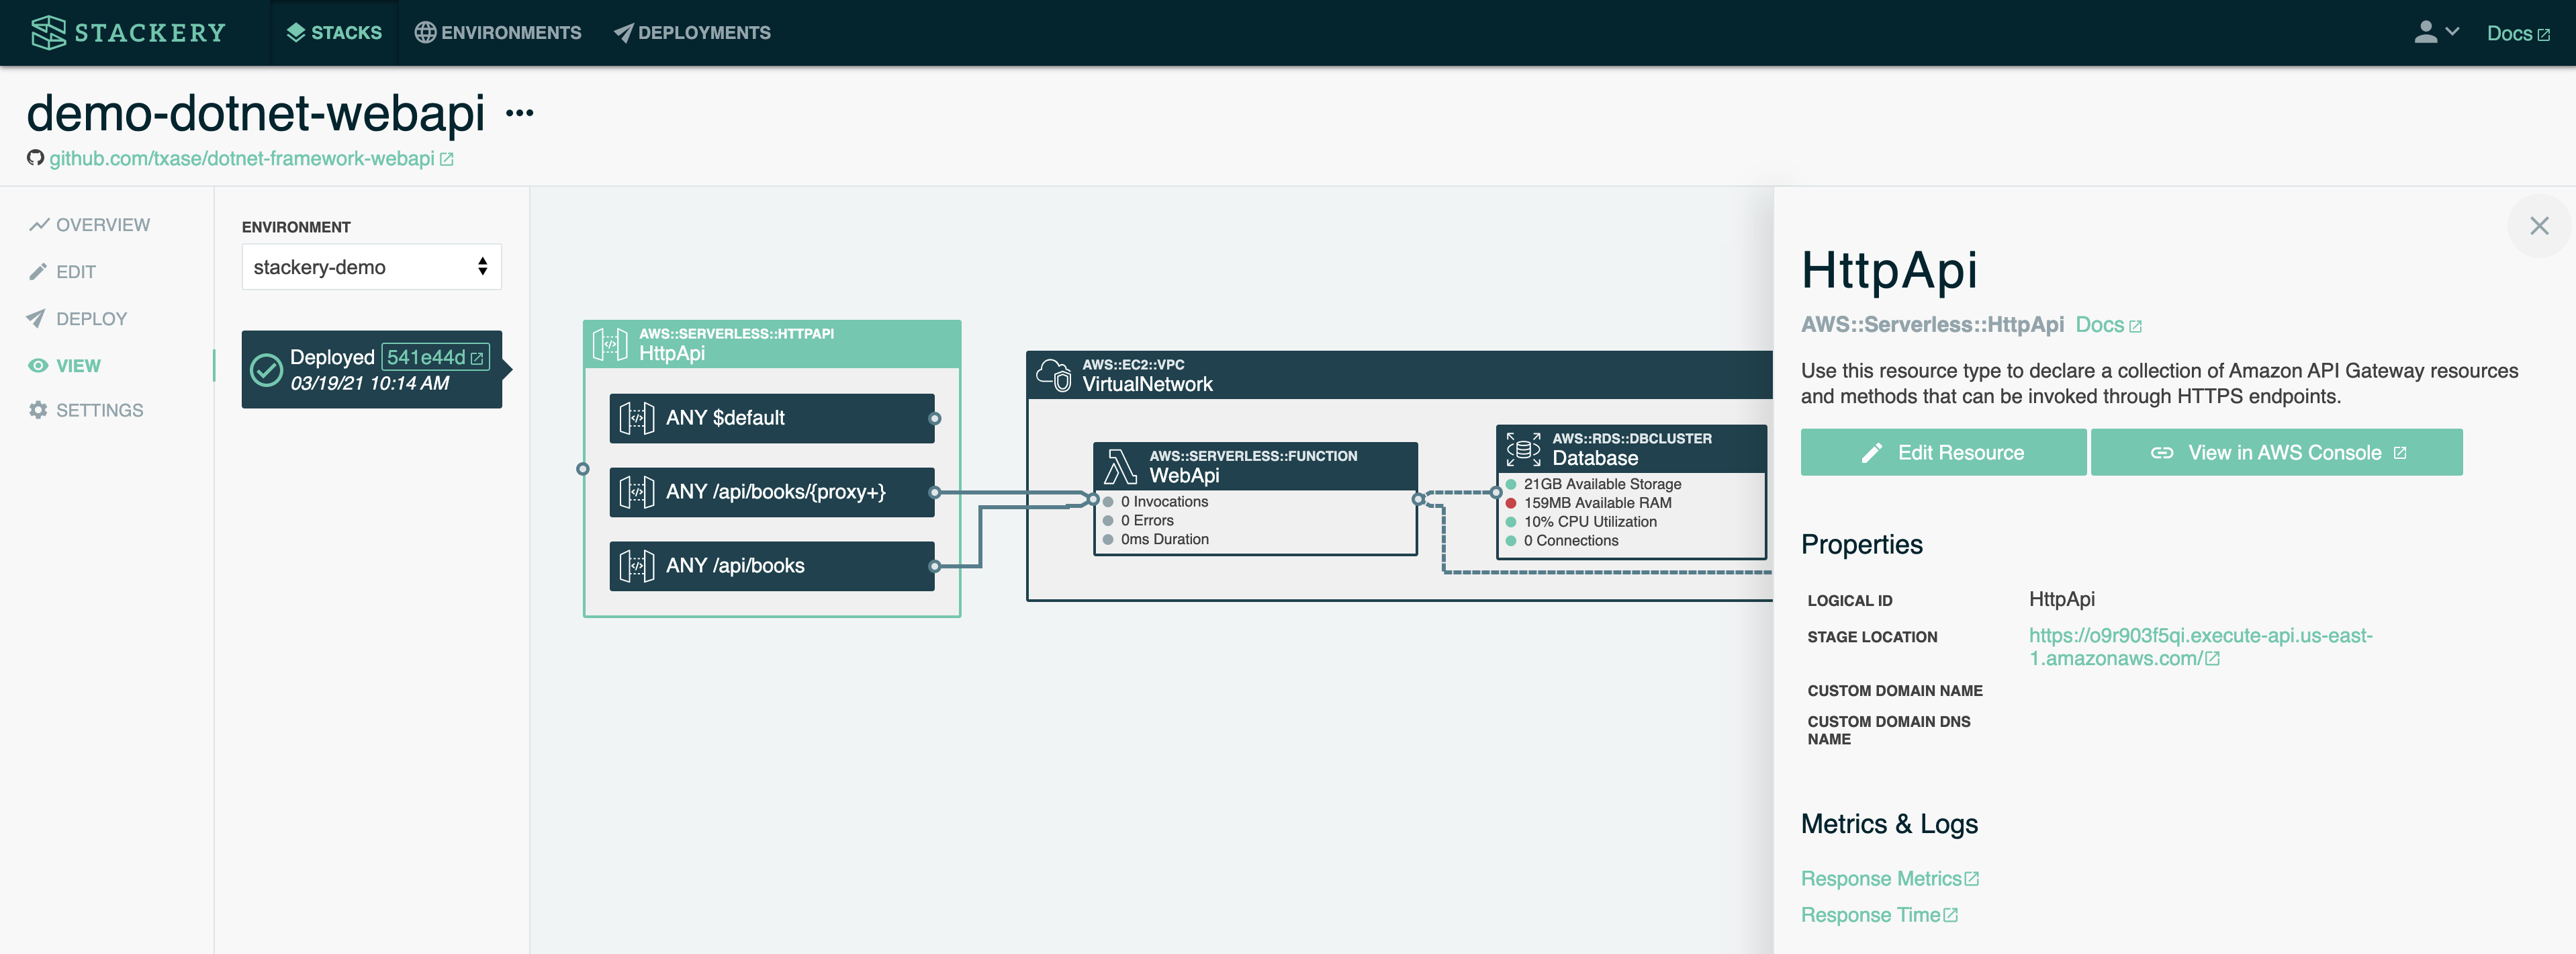The width and height of the screenshot is (2576, 954).
Task: Select the HttpApi resource header
Action: click(x=772, y=344)
